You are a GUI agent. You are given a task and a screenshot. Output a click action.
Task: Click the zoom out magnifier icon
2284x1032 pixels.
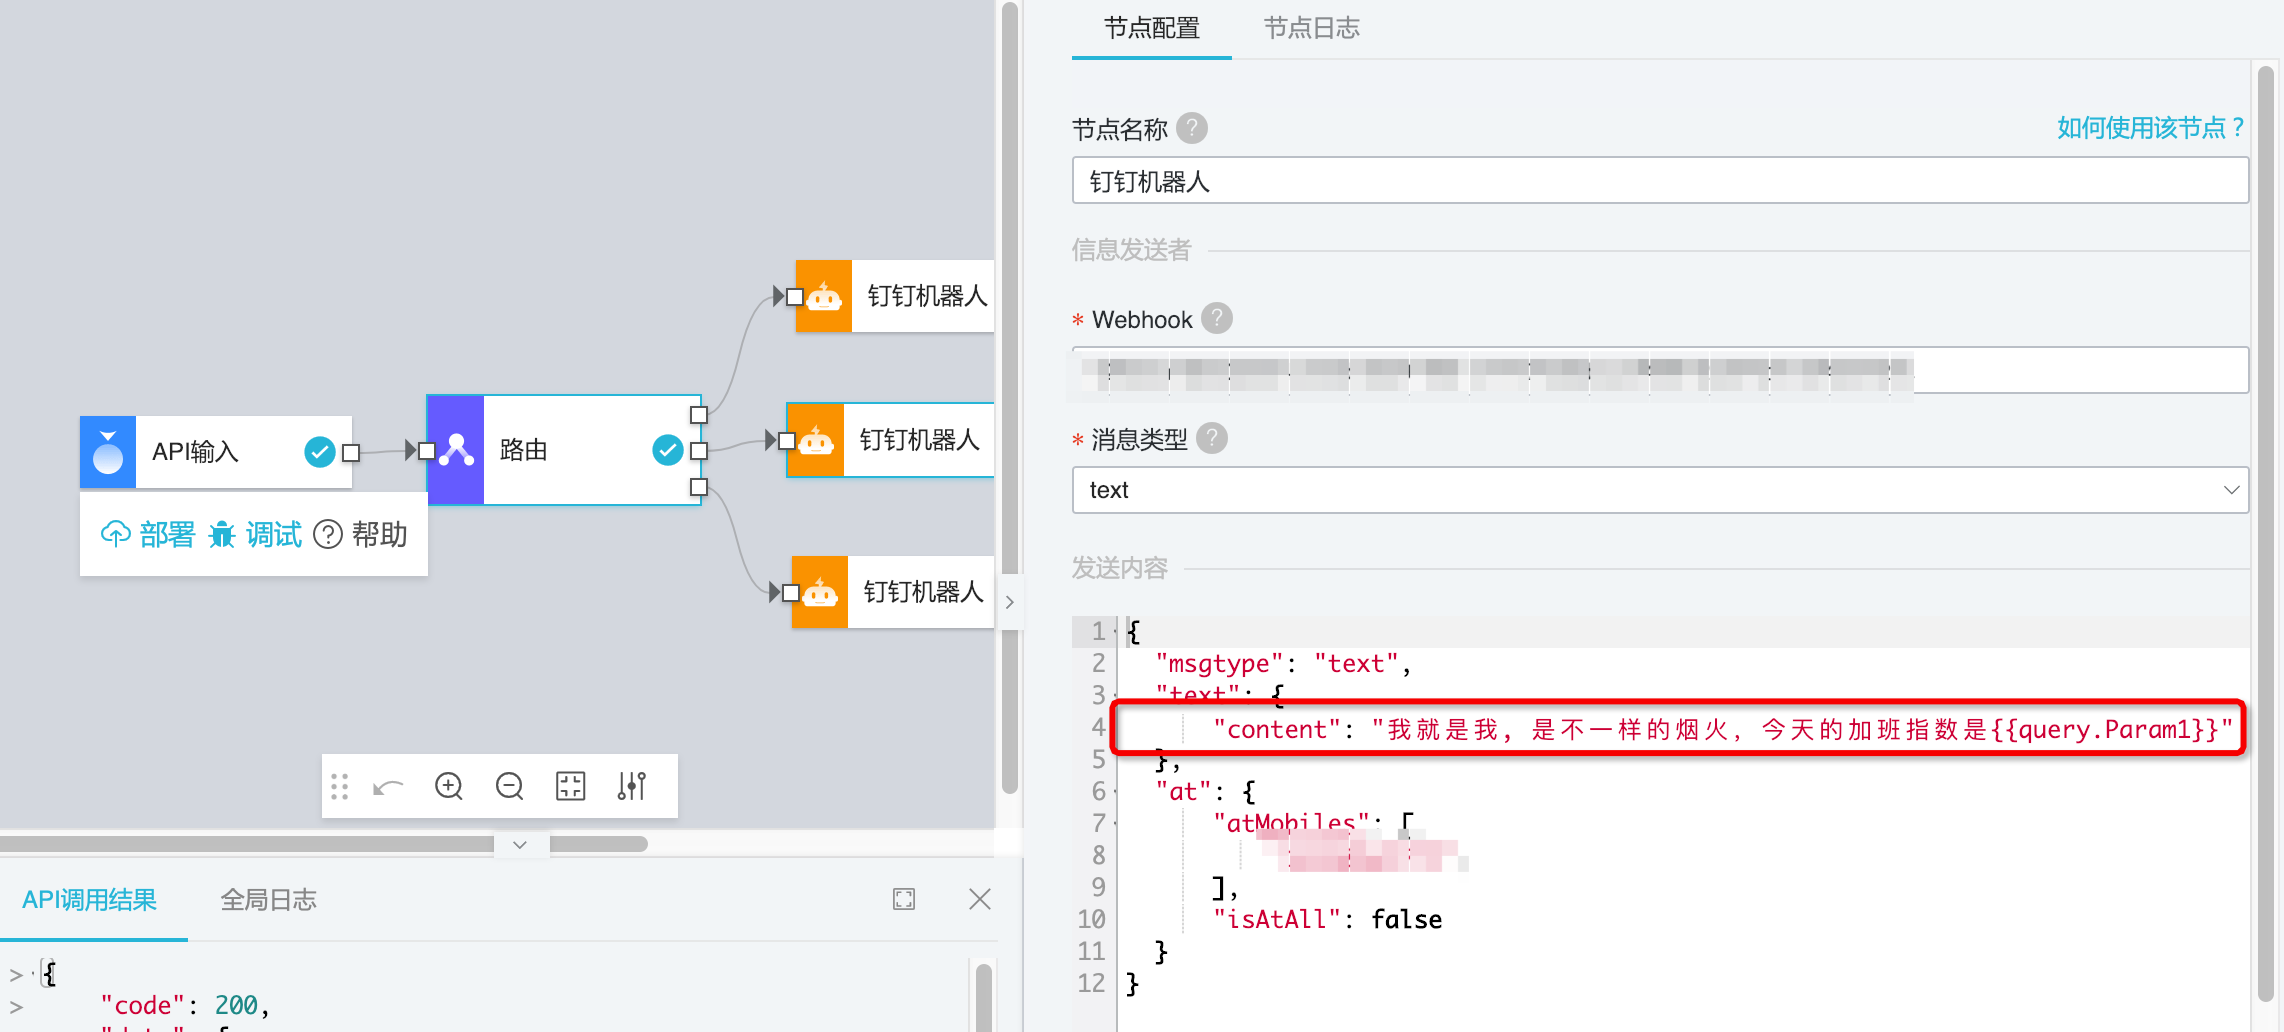509,787
